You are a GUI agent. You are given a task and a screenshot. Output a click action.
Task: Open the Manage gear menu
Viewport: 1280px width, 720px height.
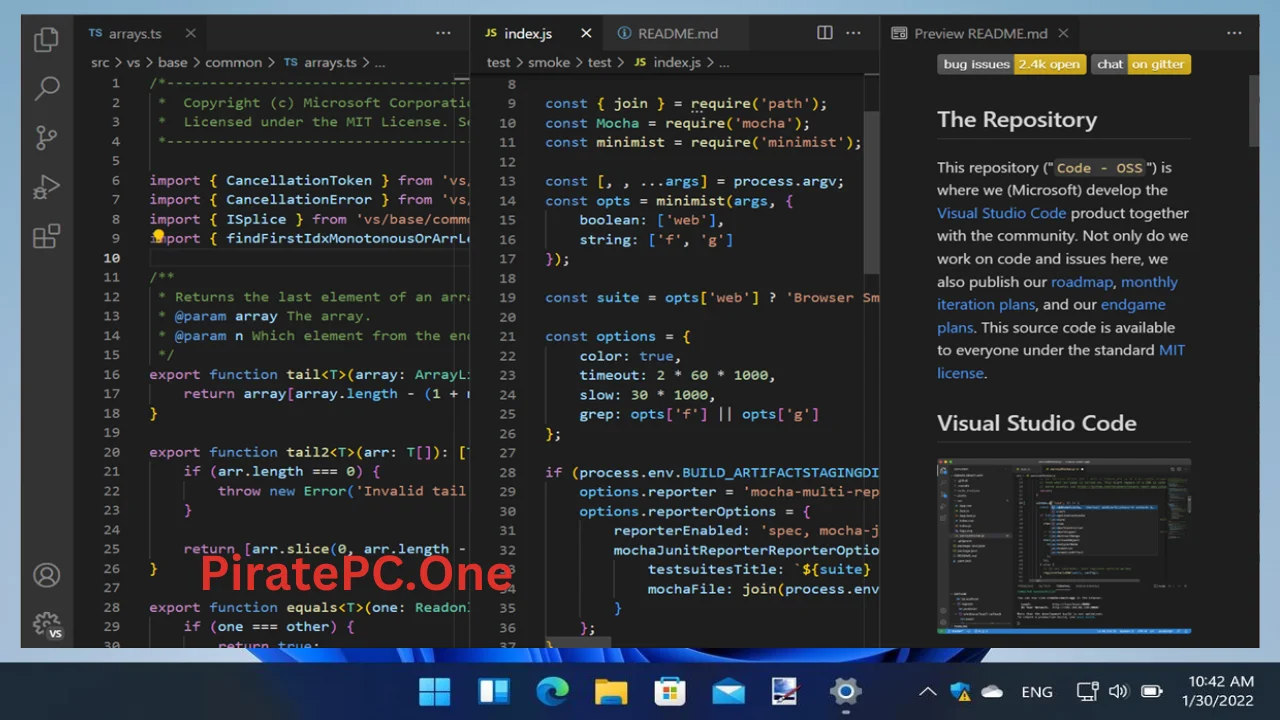[x=47, y=626]
